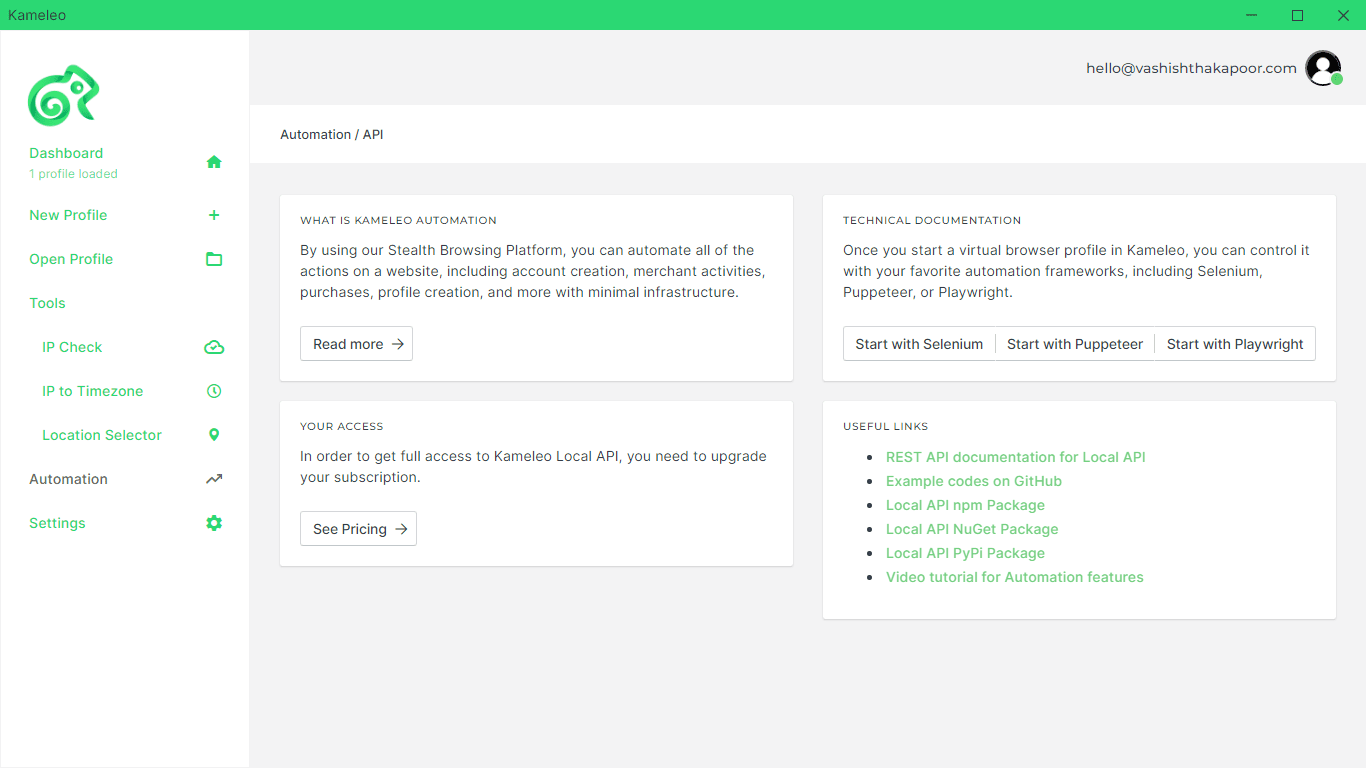Click the New Profile plus icon

[214, 215]
